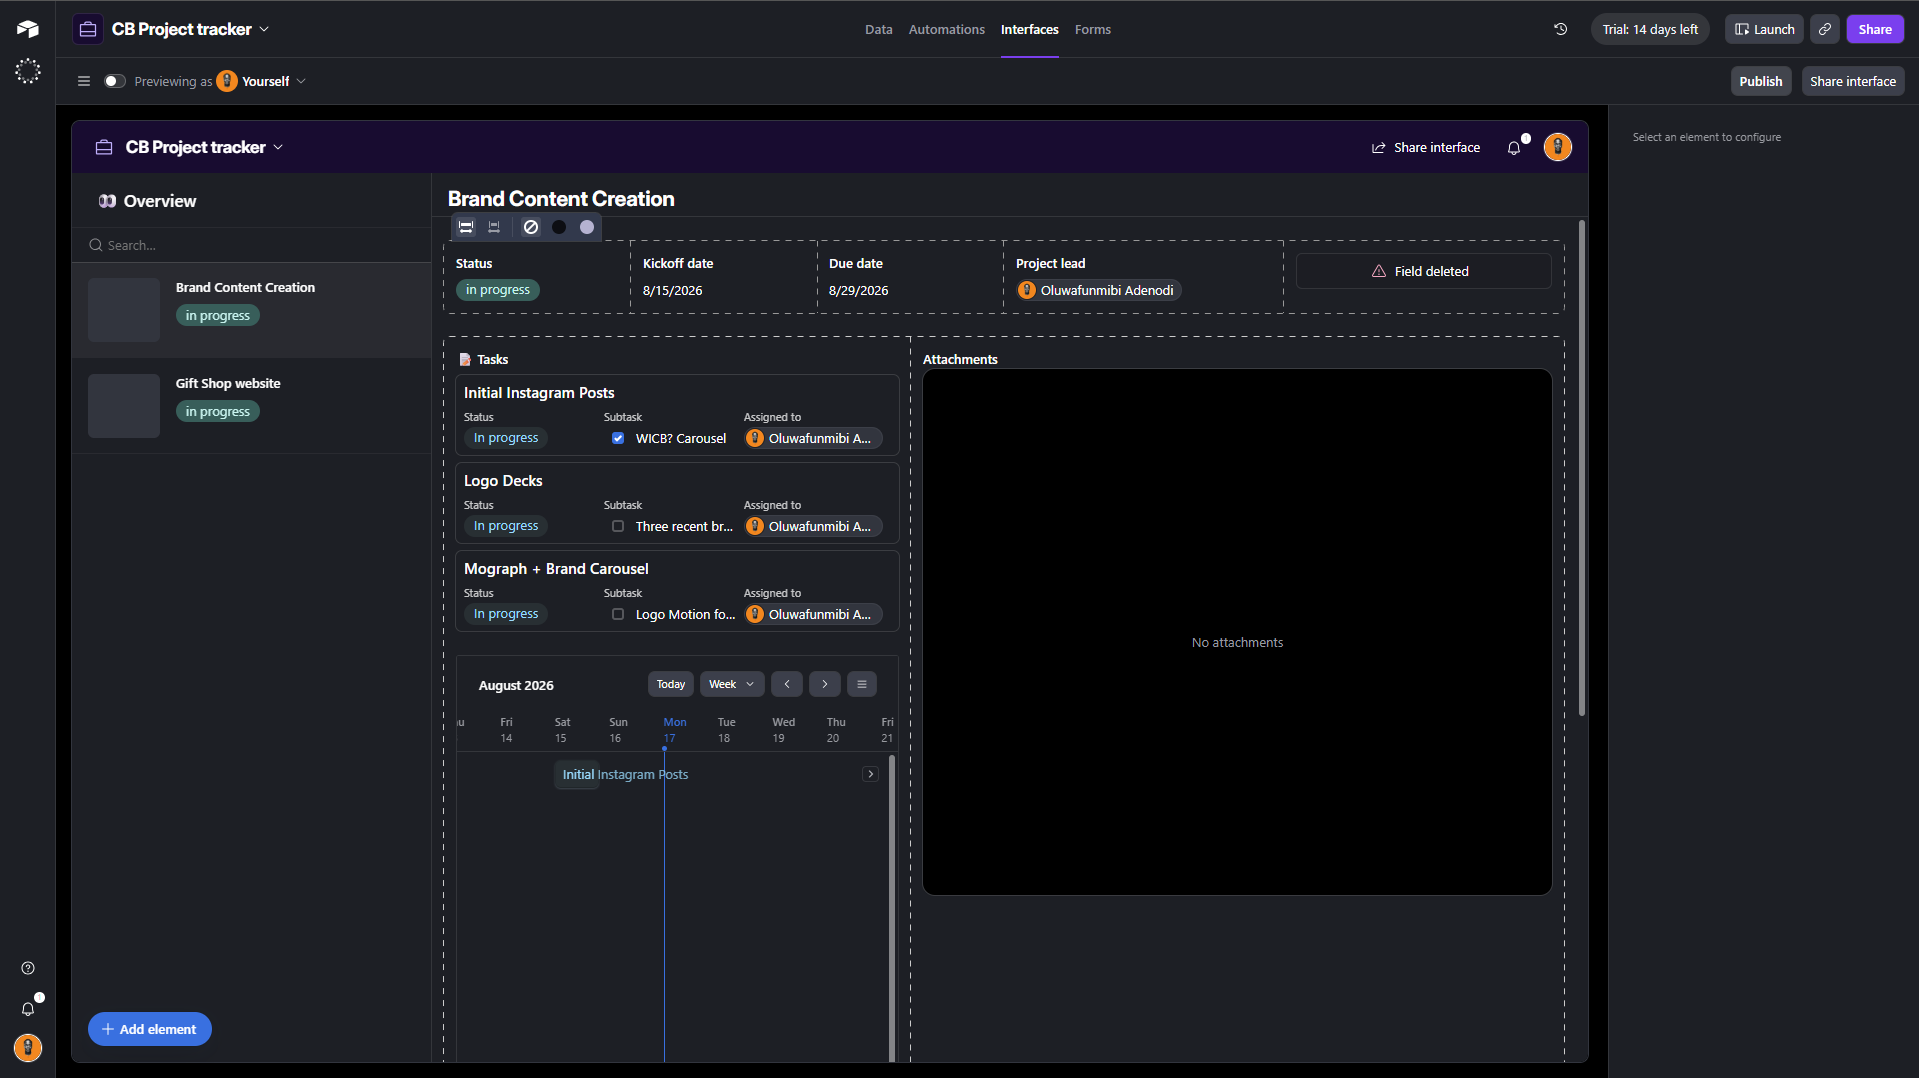
Task: Select the Interfaces tab
Action: [1030, 29]
